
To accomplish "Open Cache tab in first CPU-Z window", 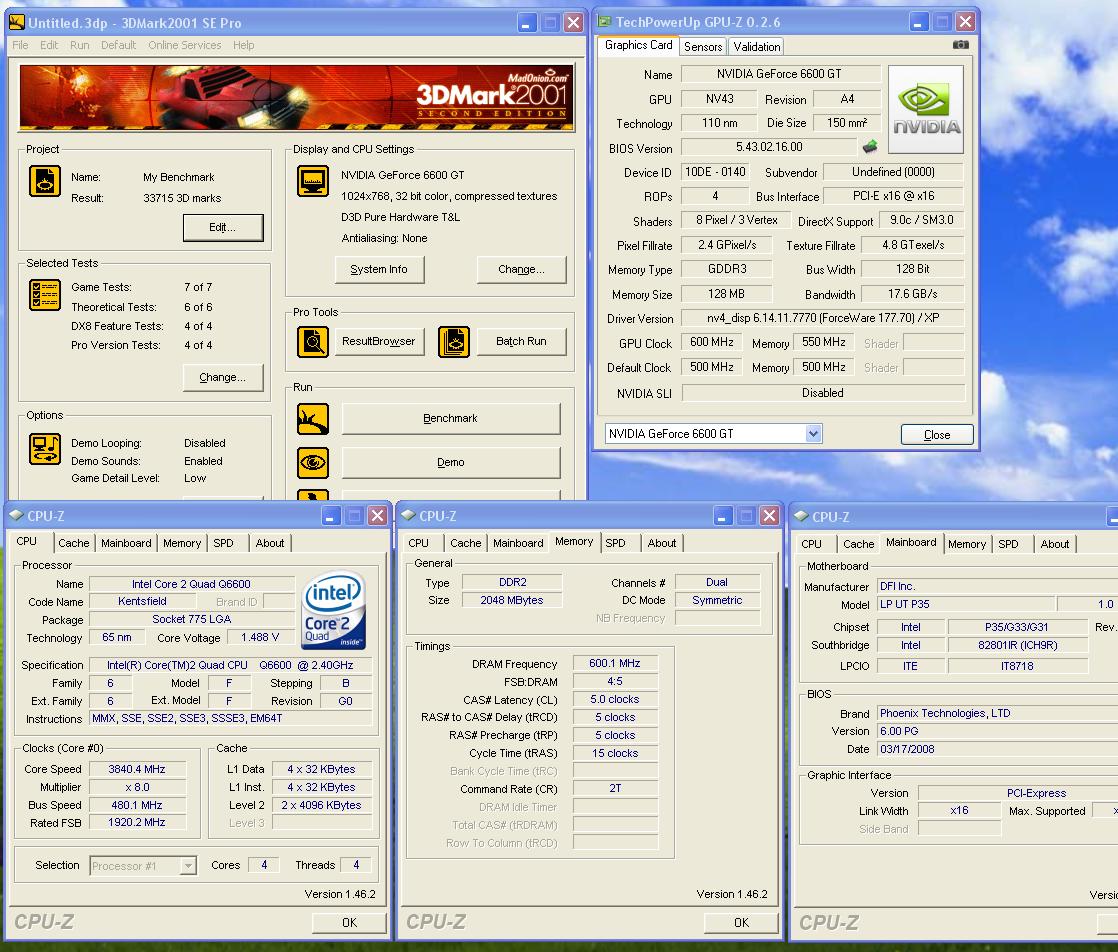I will point(74,543).
